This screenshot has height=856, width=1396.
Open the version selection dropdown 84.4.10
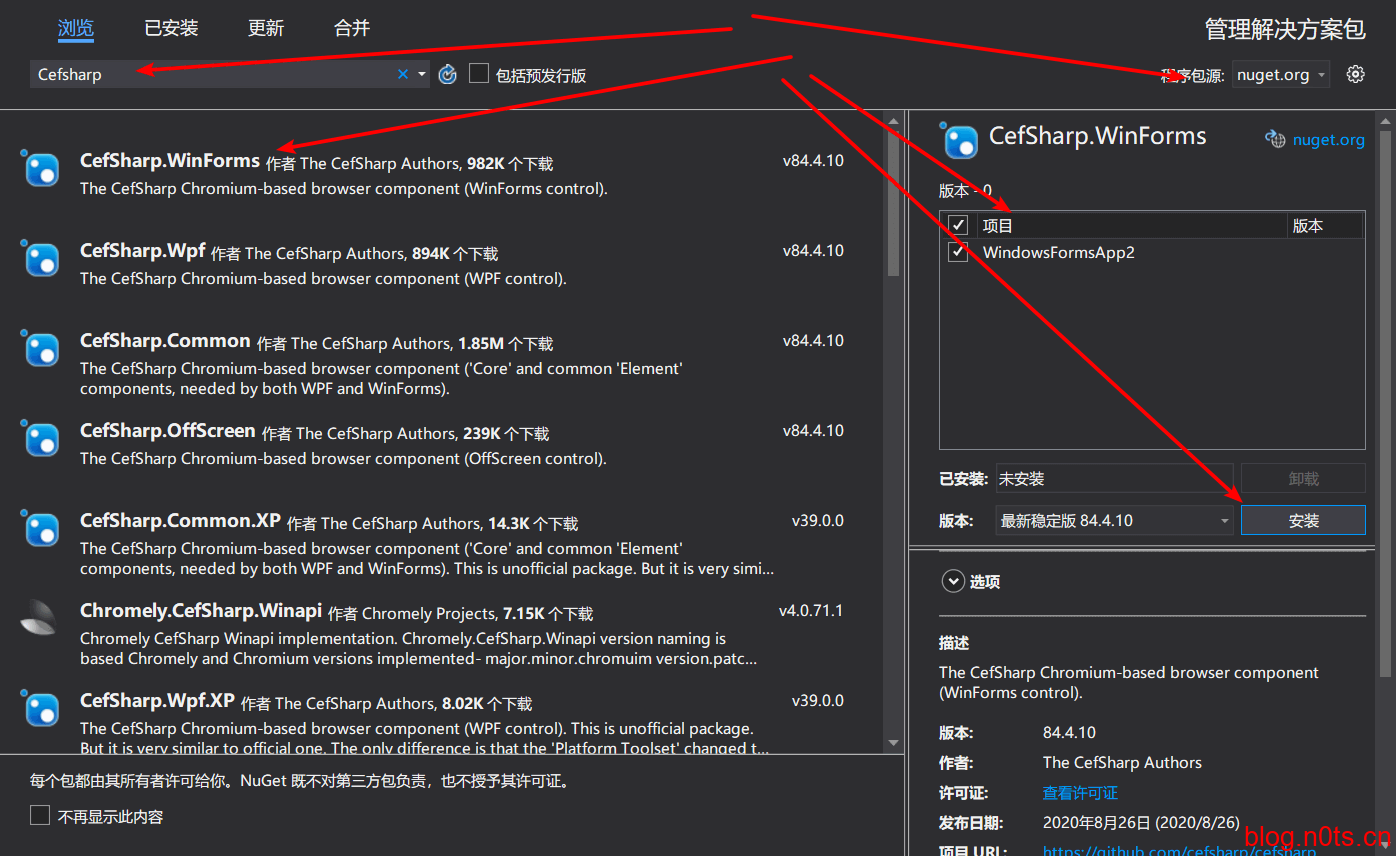[1114, 520]
